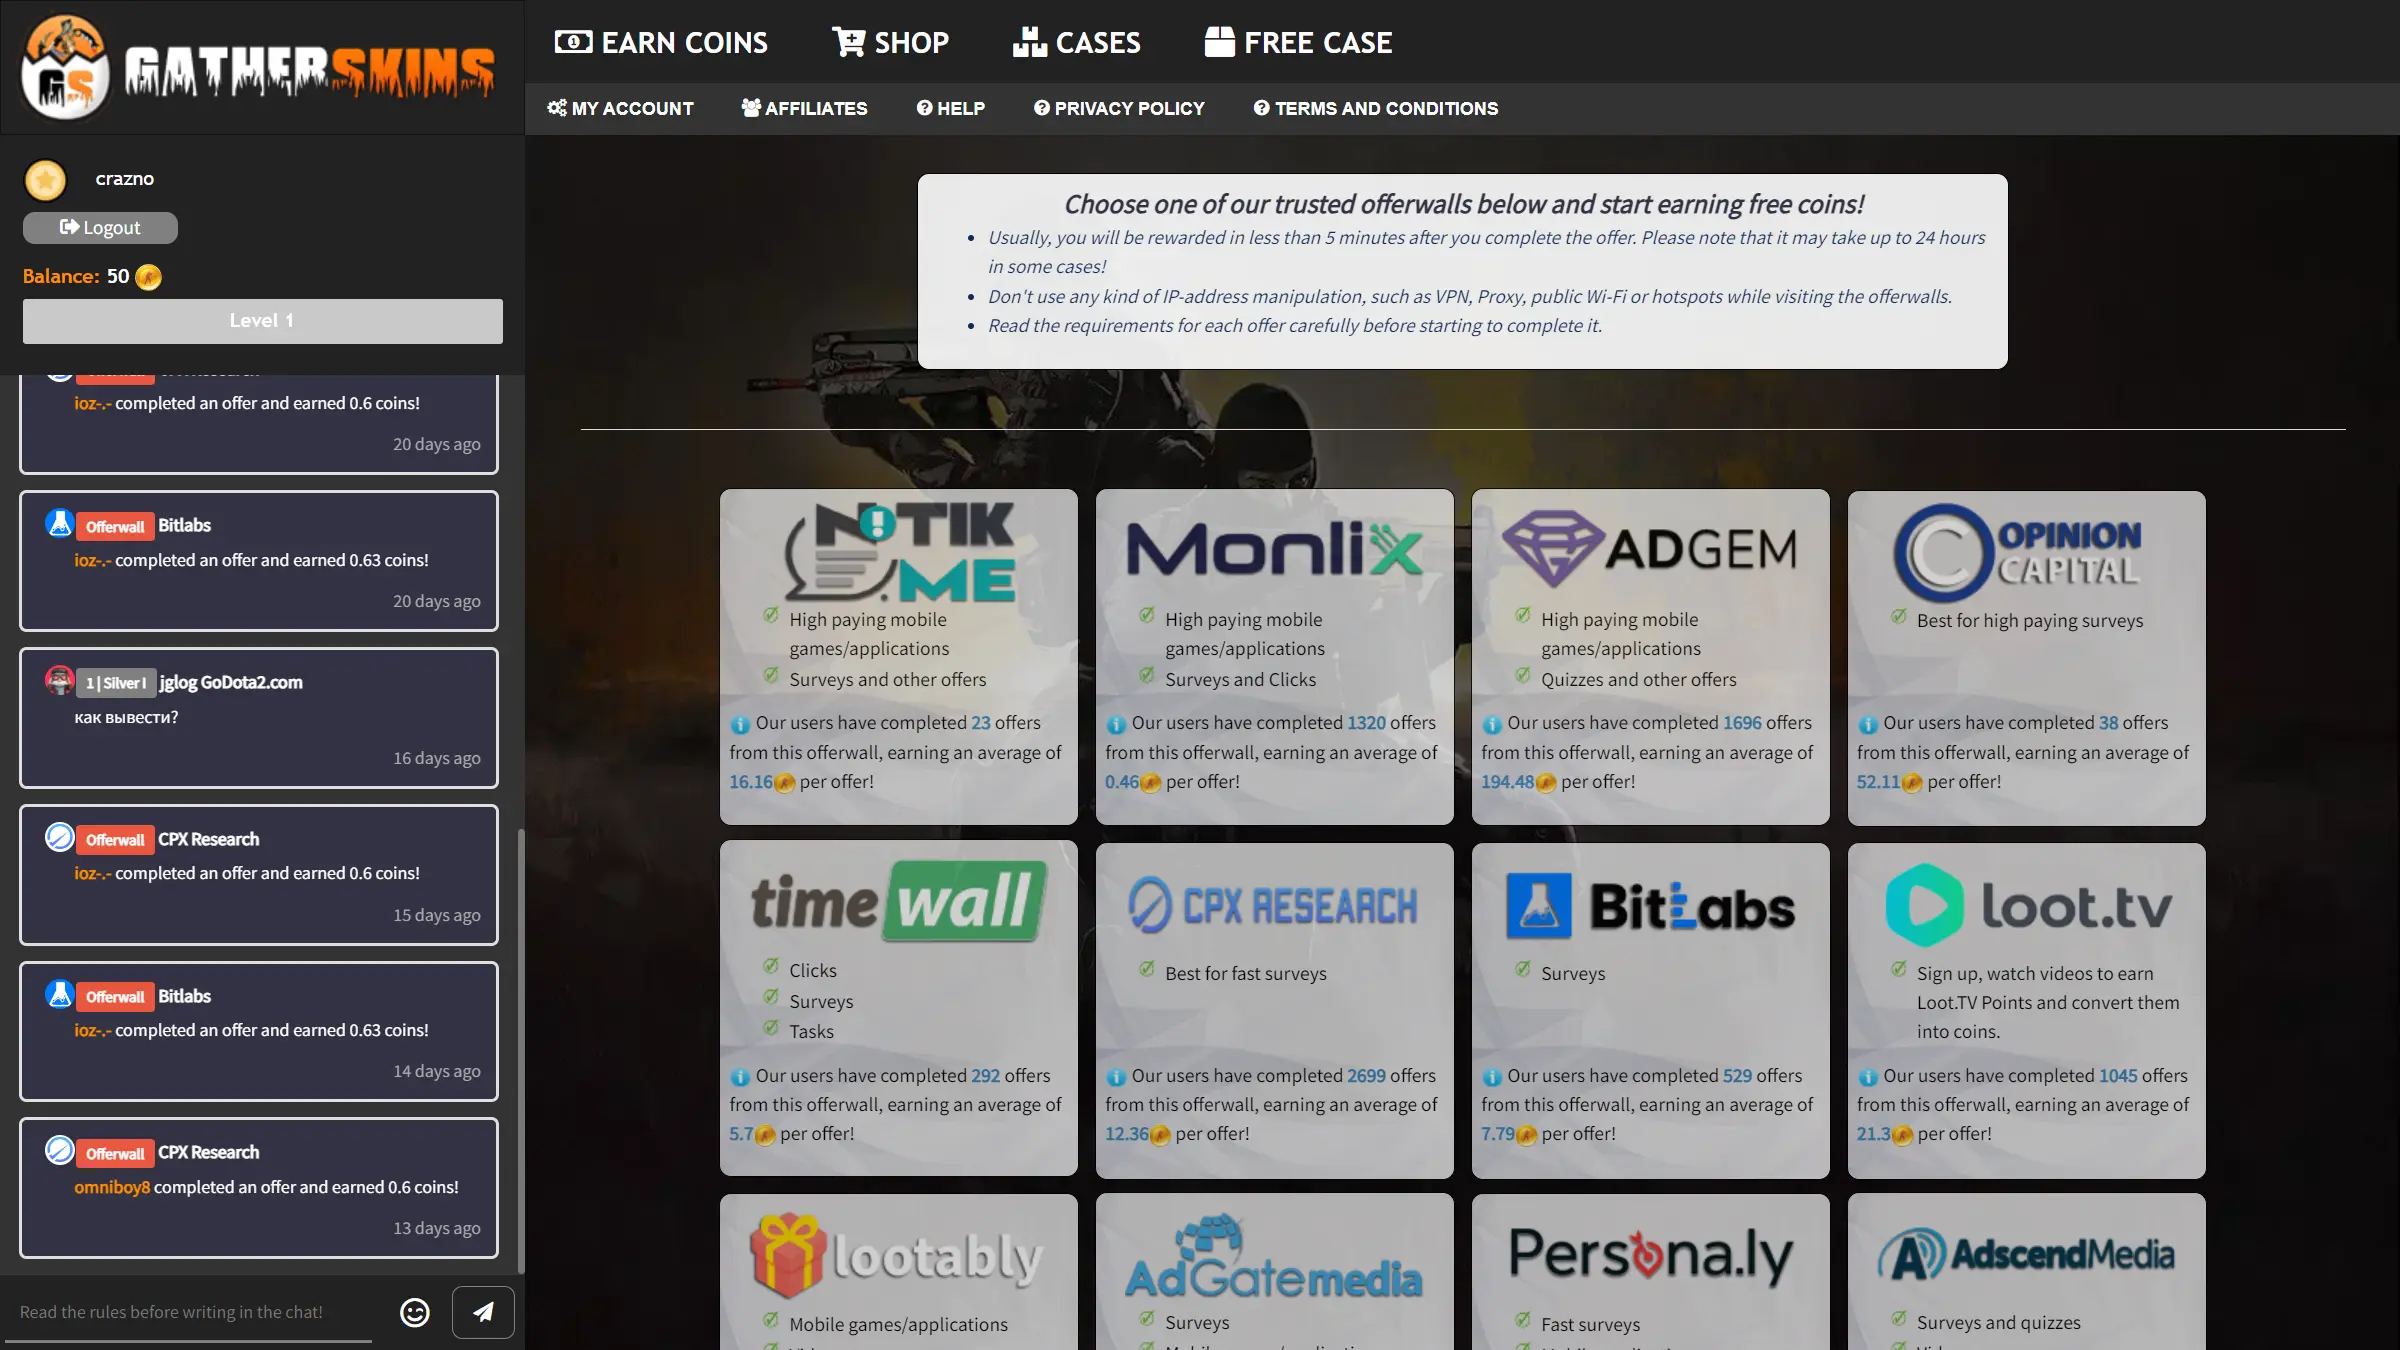Open the CPX Research offerwall
Image resolution: width=2400 pixels, height=1350 pixels.
1274,1009
